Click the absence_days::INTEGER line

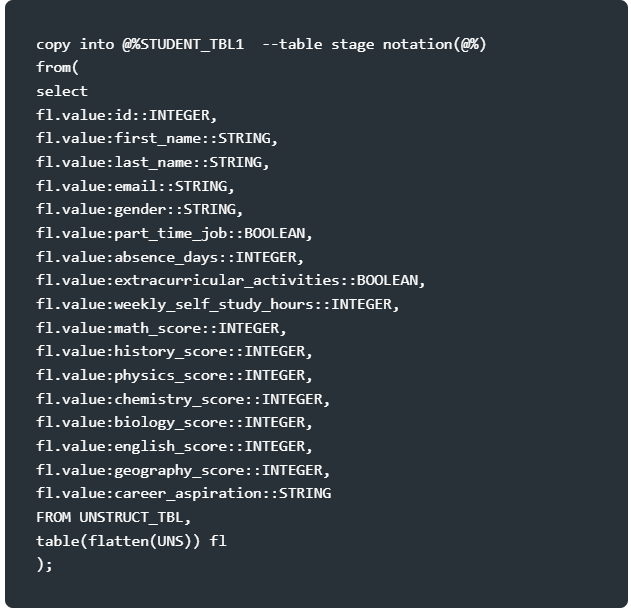tap(170, 257)
